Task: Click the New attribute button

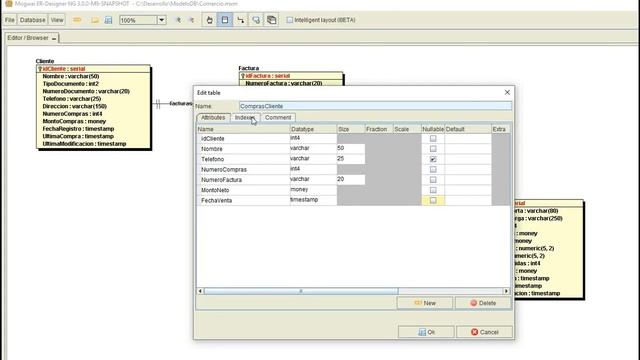Action: [425, 303]
